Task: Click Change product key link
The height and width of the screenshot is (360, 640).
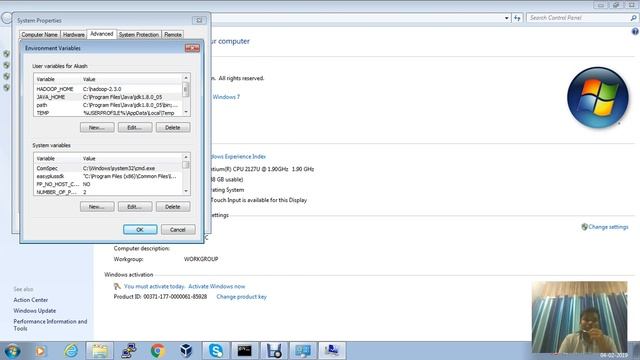Action: (241, 297)
